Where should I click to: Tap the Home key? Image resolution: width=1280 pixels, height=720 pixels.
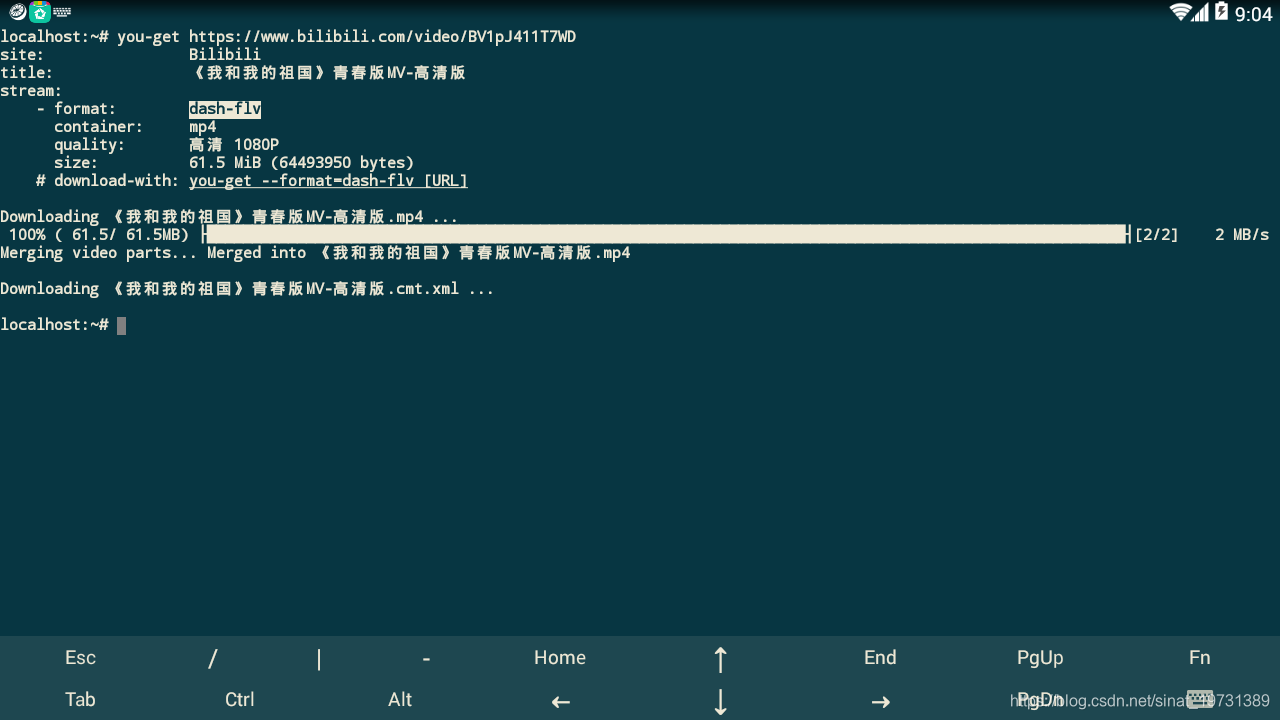(560, 657)
